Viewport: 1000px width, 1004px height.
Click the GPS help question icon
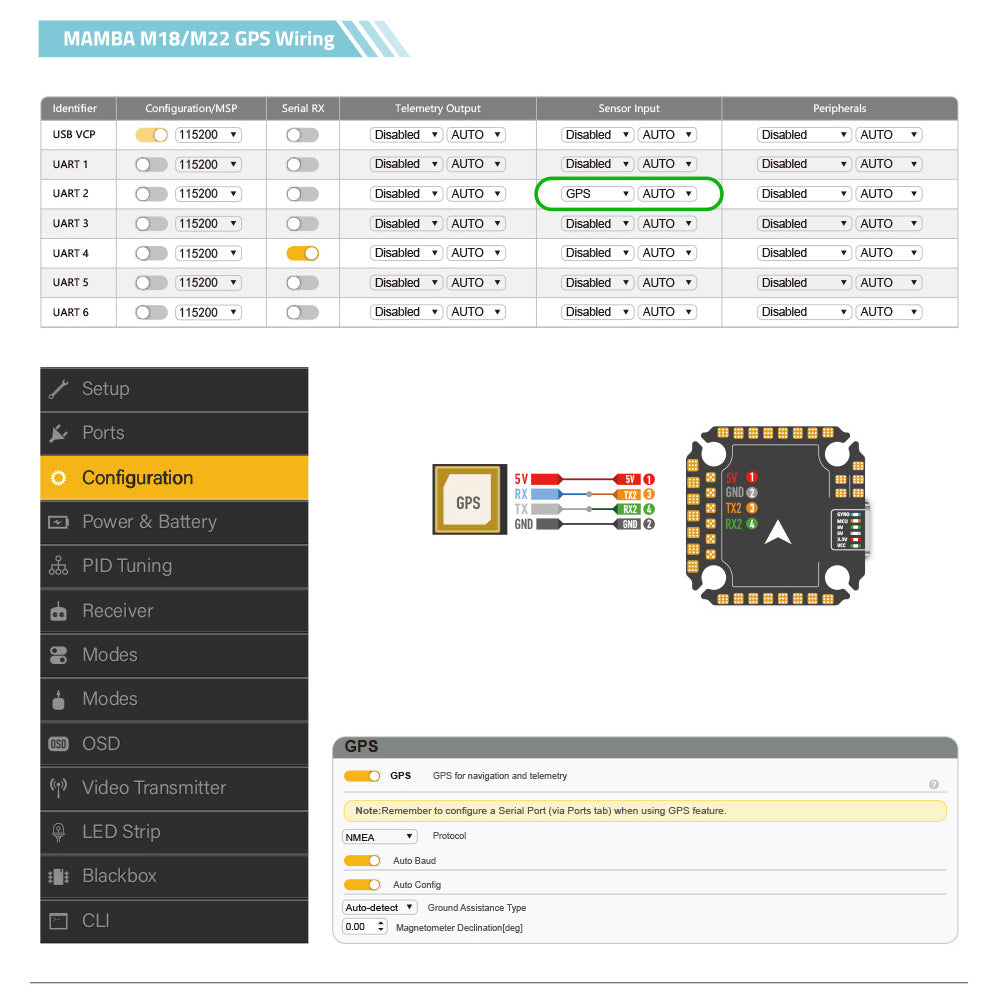(934, 785)
